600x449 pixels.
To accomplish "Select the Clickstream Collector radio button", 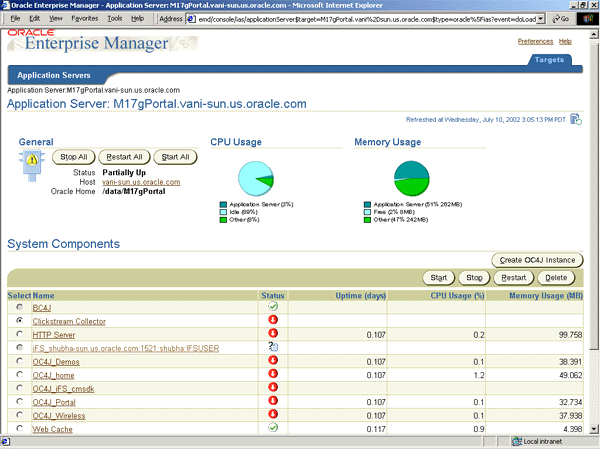I will [x=20, y=320].
